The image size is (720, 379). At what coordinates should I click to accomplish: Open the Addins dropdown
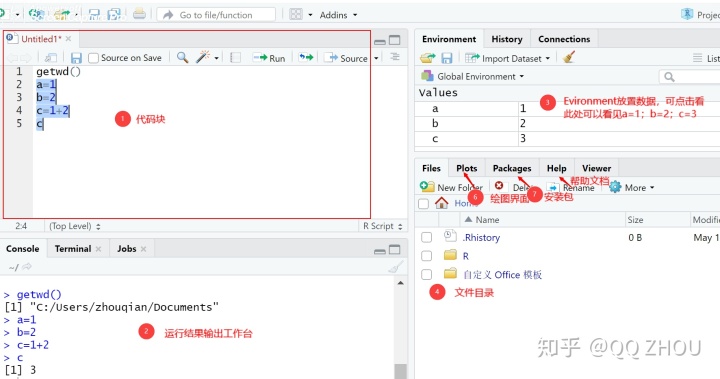point(338,15)
